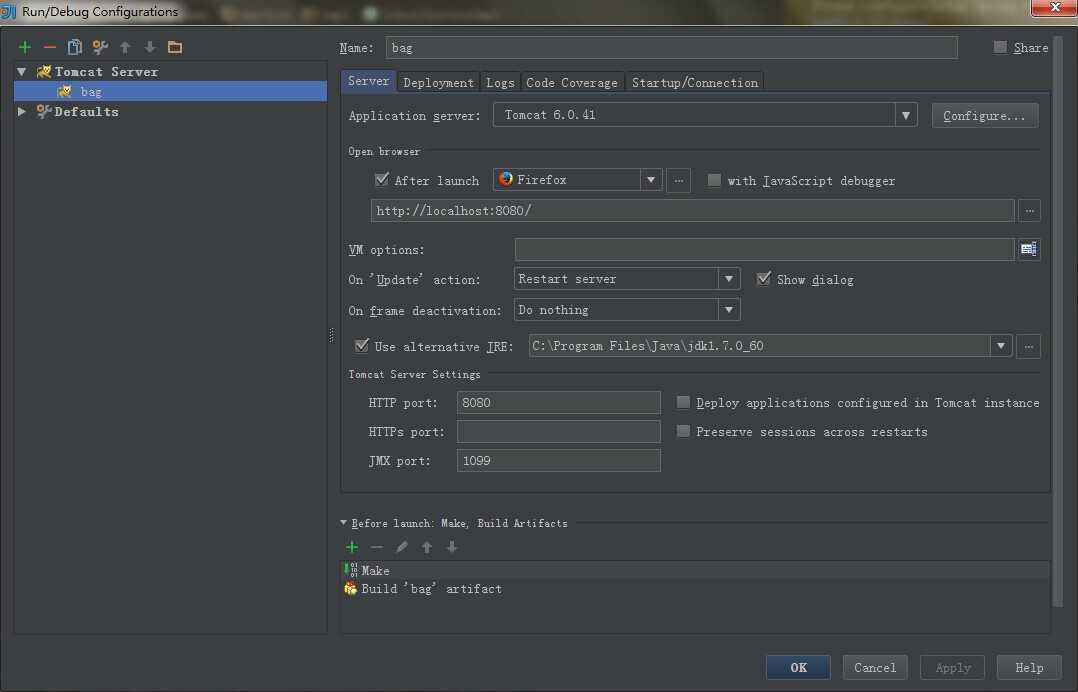The height and width of the screenshot is (692, 1078).
Task: Open alternative JRE path dropdown arrow
Action: coord(1001,346)
